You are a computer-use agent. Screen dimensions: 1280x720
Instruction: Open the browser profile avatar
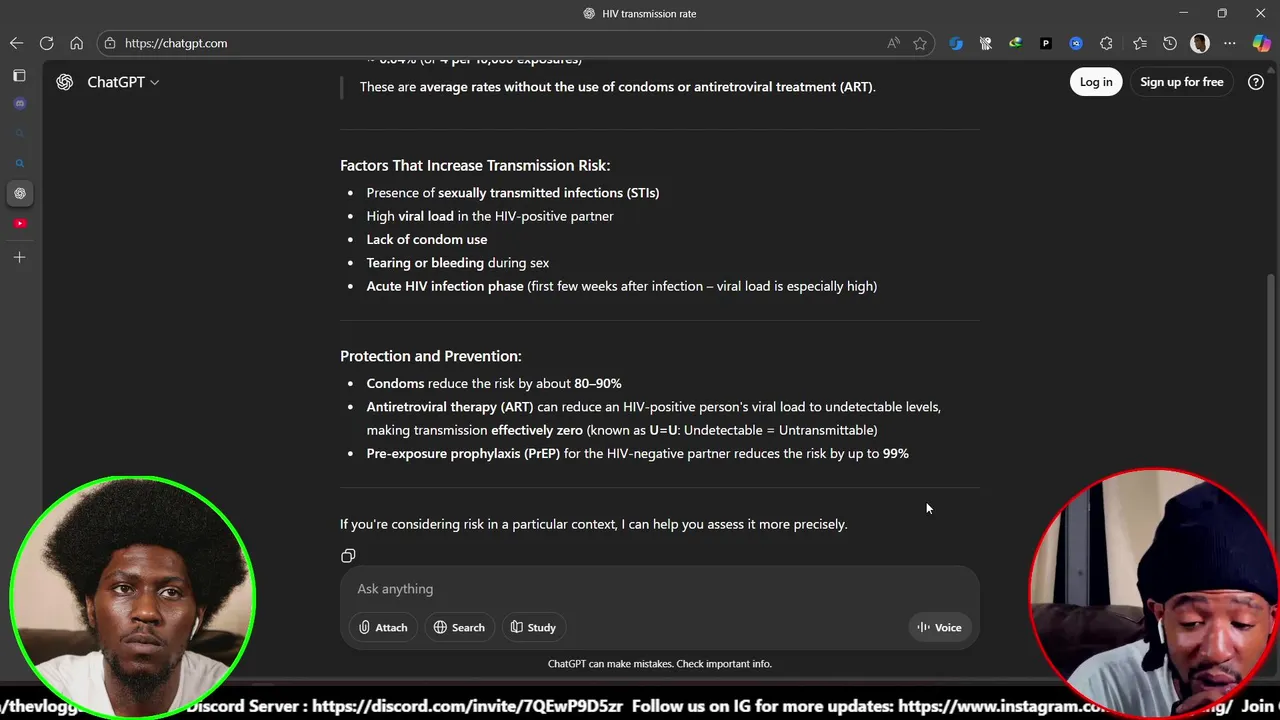coord(1200,43)
